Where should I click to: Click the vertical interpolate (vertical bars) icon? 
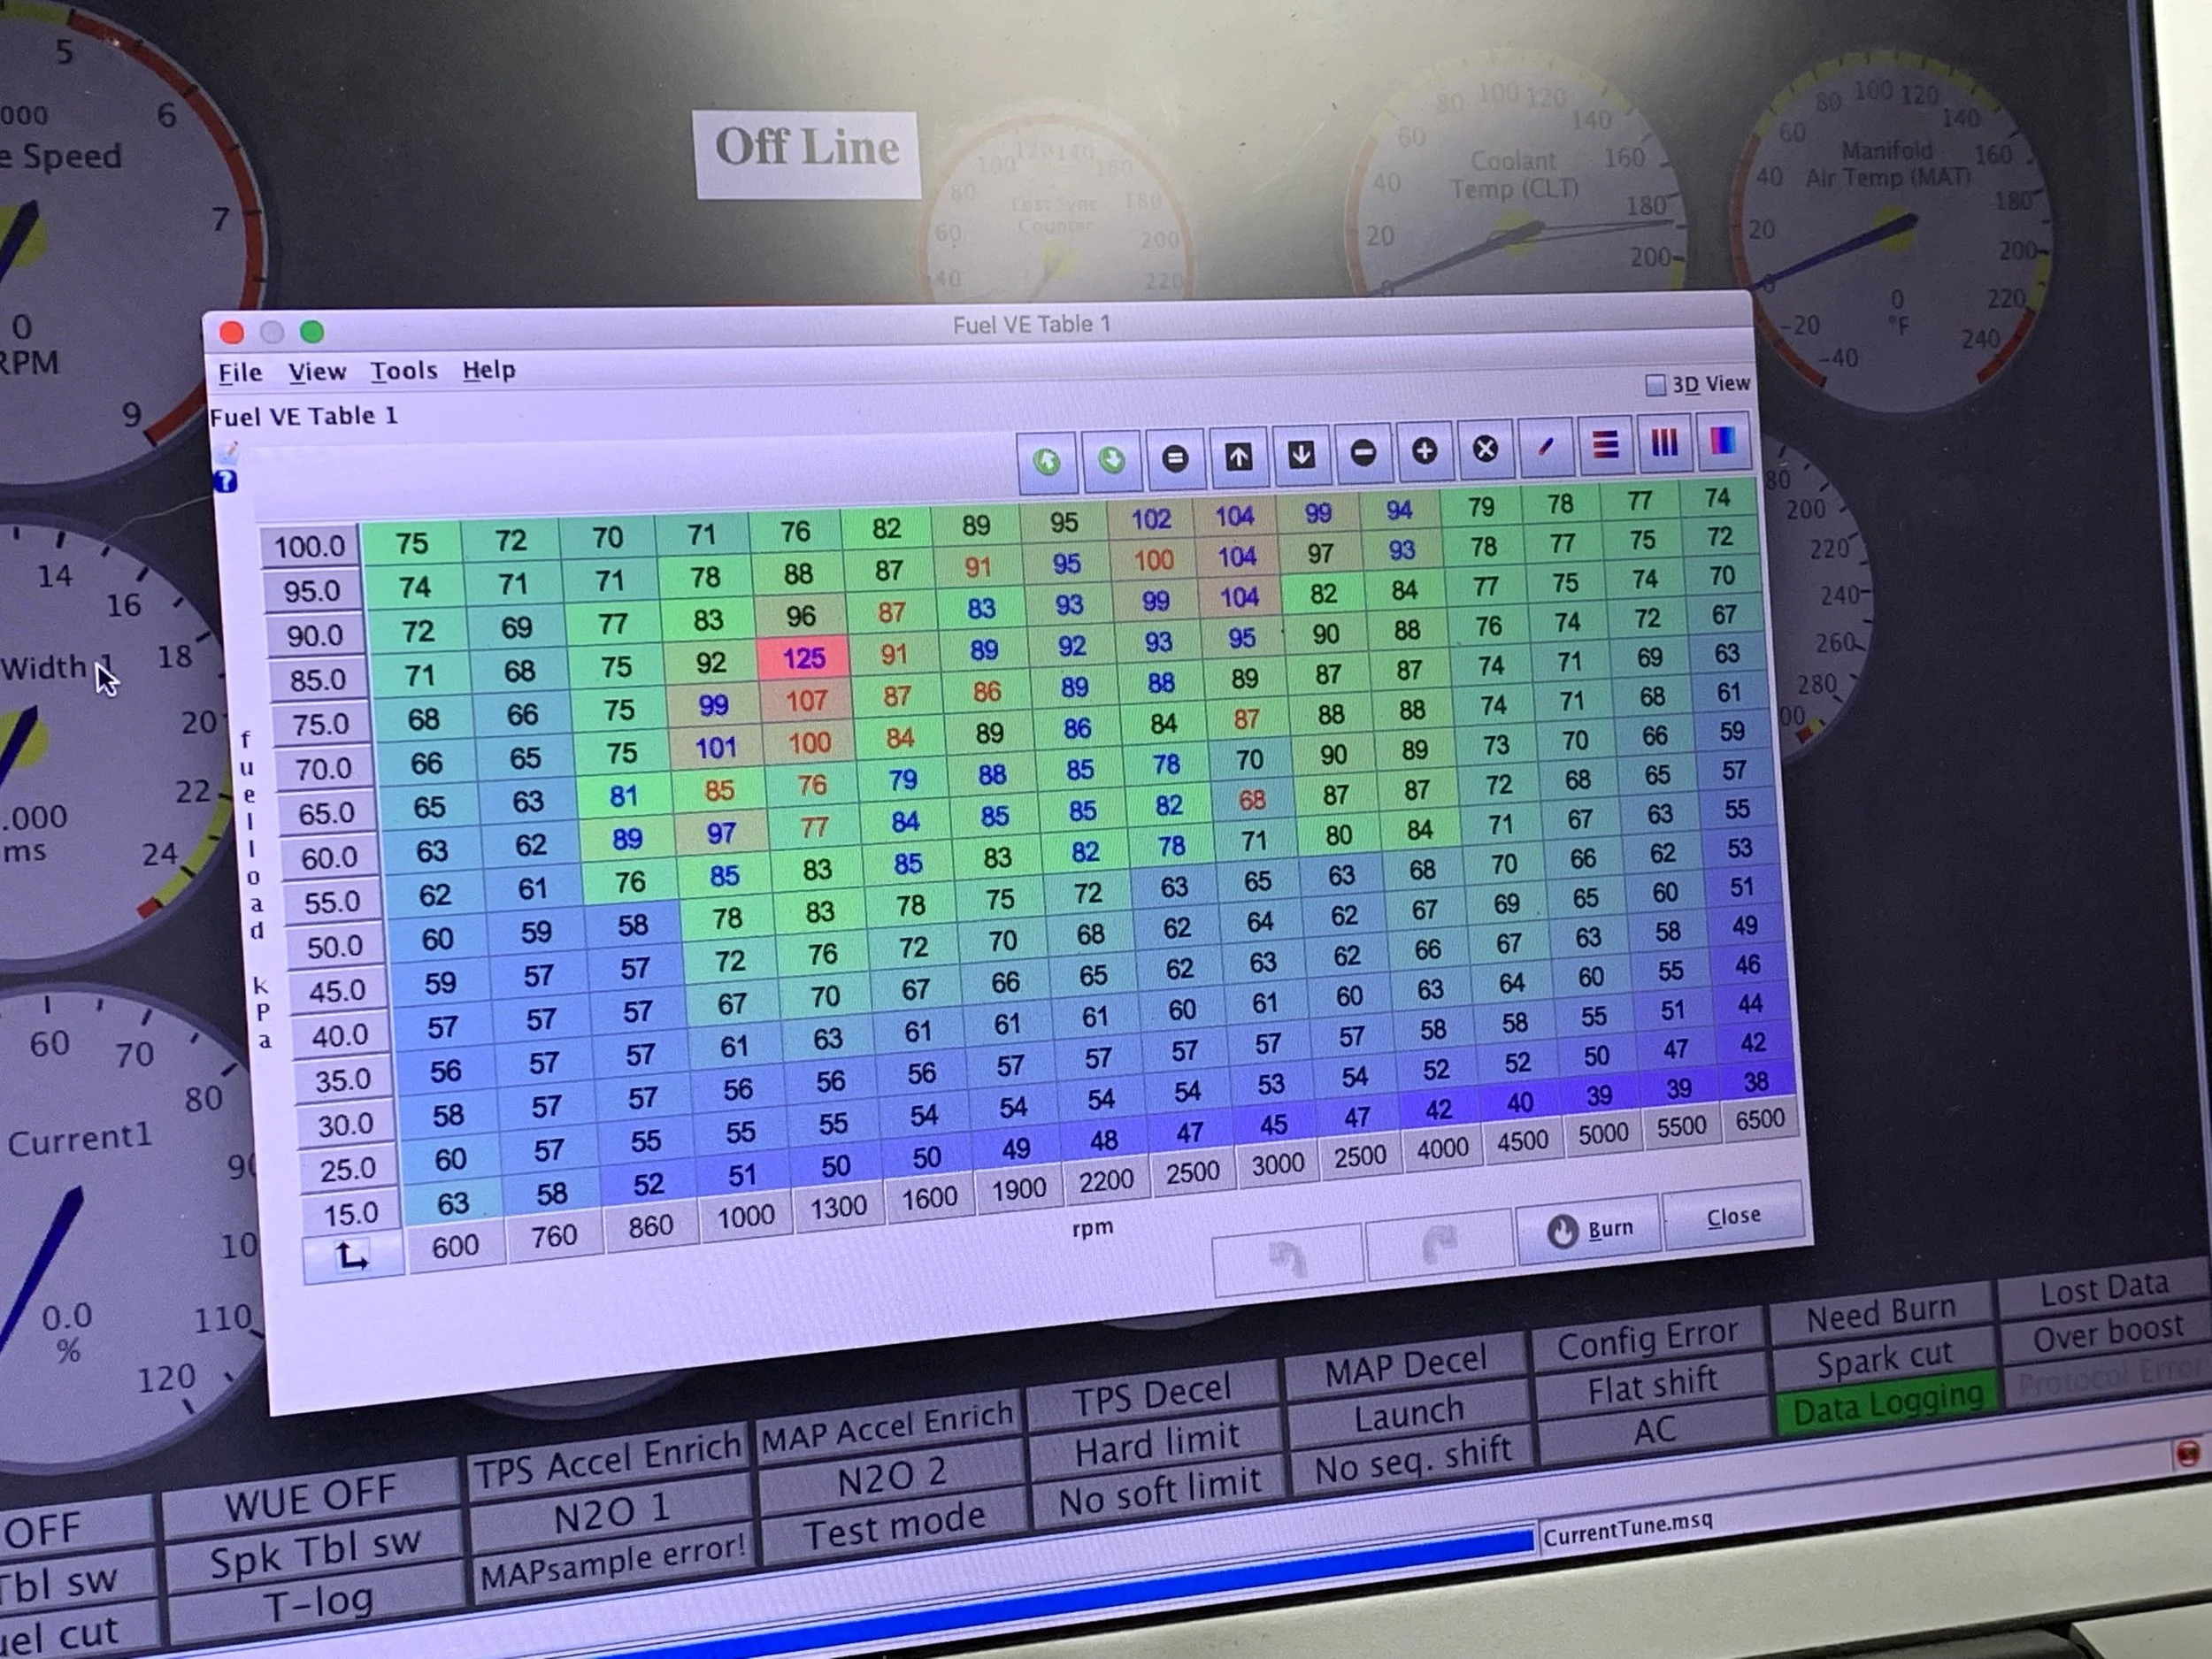point(1664,442)
